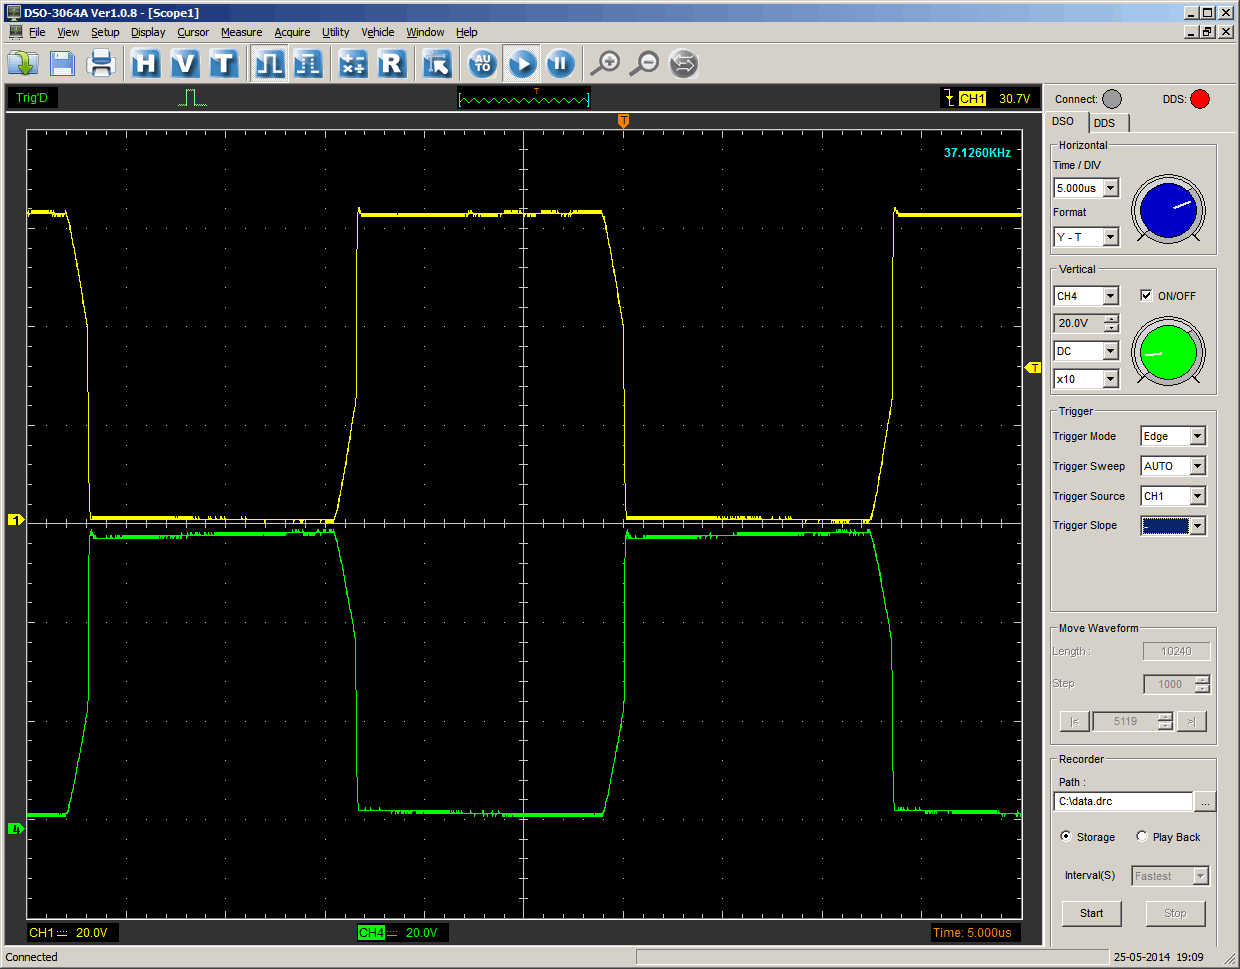Switch to the DDS tab
Viewport: 1240px width, 969px height.
click(x=1105, y=123)
